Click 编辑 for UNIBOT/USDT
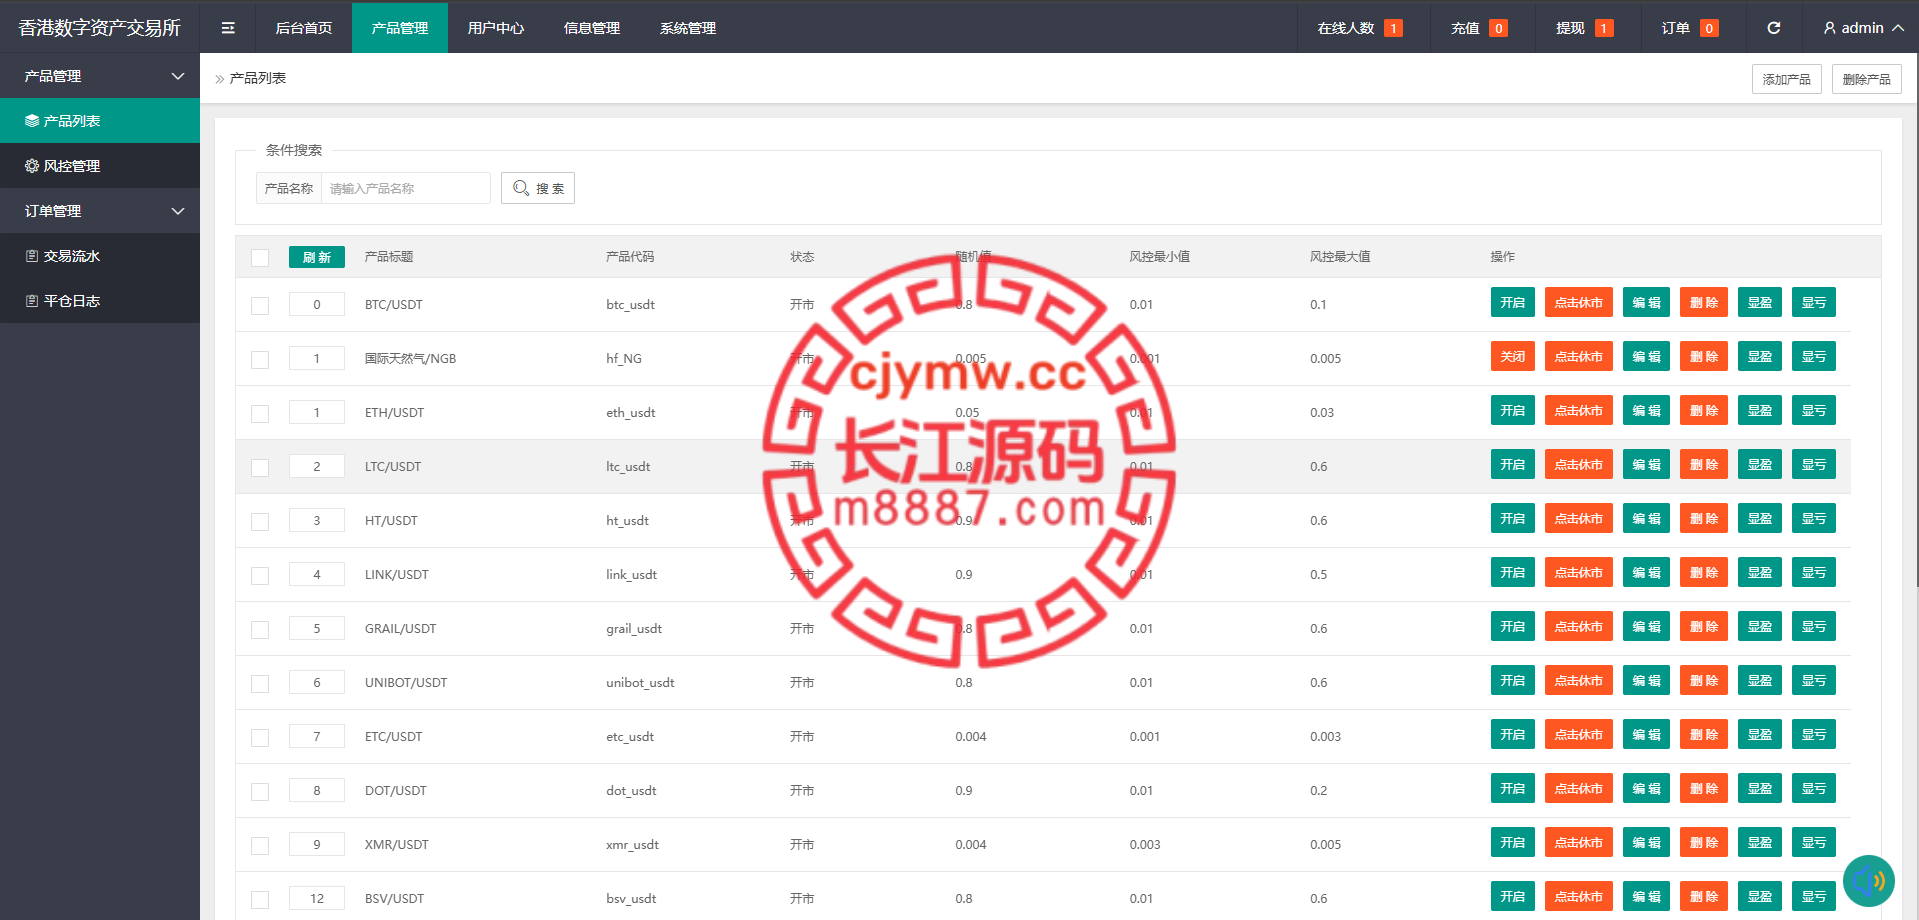The width and height of the screenshot is (1919, 920). tap(1646, 681)
